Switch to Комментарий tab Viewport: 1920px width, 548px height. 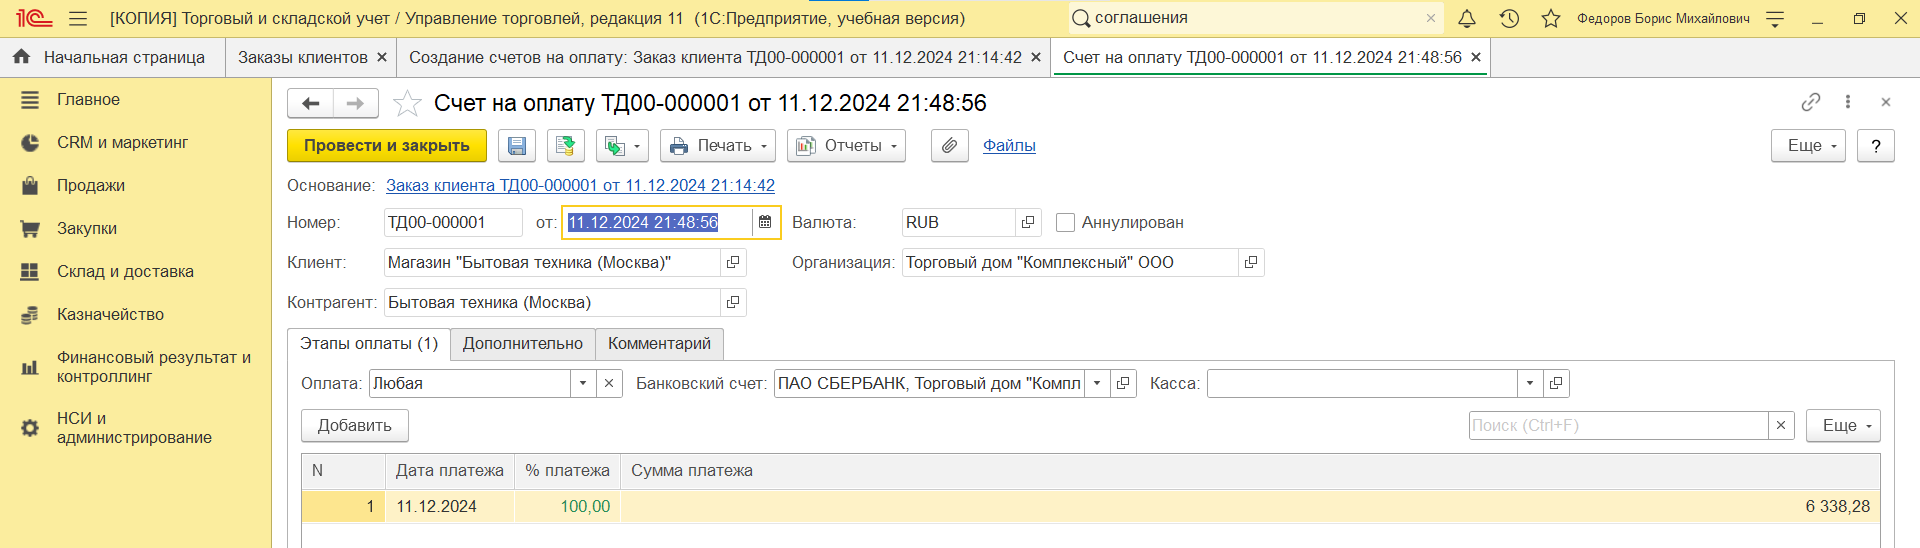coord(660,344)
